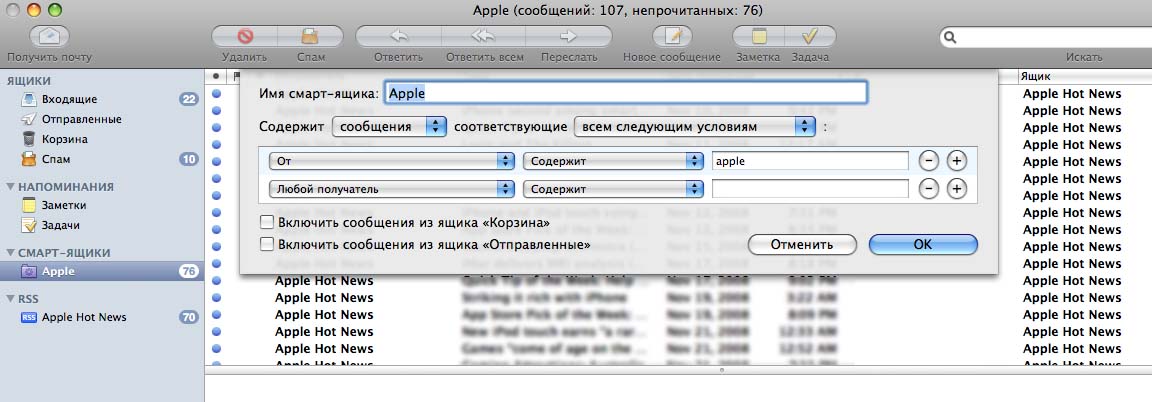Click the ЯЩИКИ section header
The height and width of the screenshot is (402, 1152).
click(29, 81)
